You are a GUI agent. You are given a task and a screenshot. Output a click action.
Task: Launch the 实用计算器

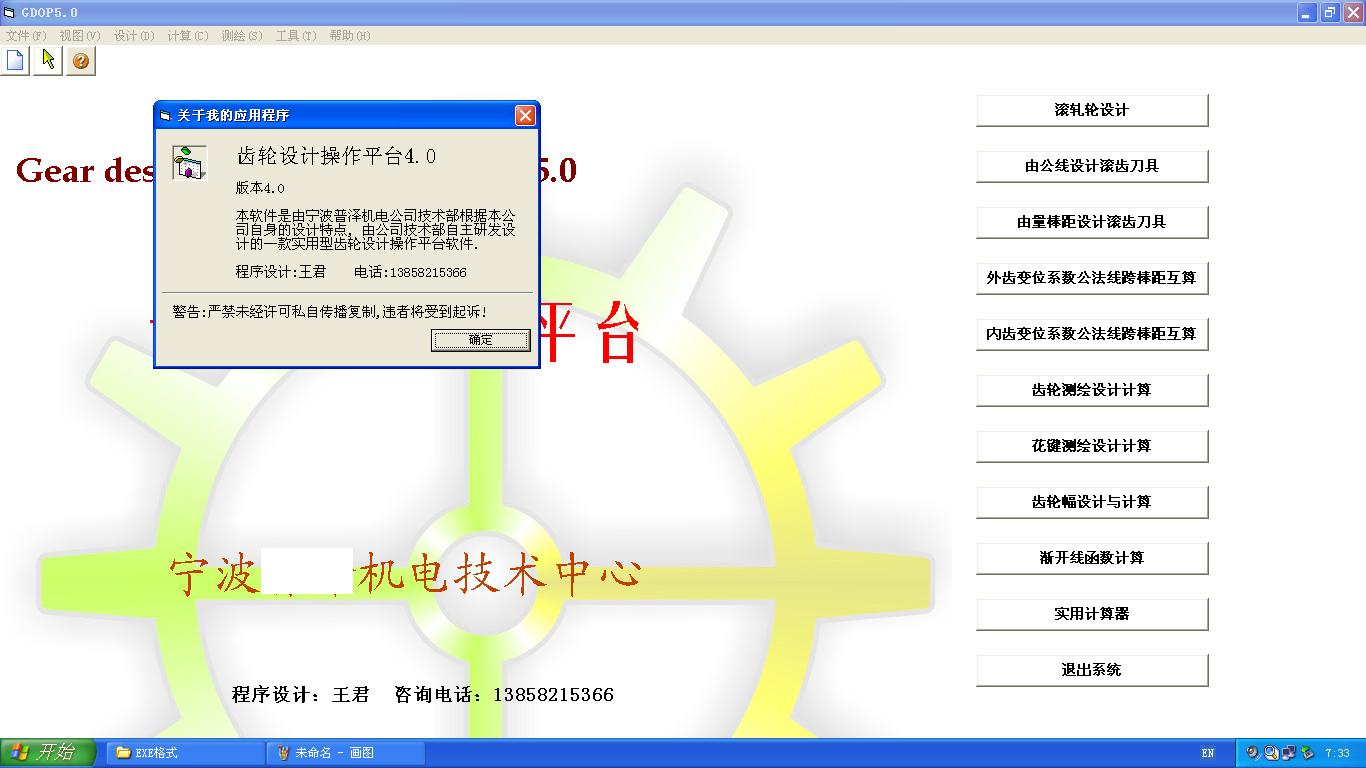coord(1092,614)
